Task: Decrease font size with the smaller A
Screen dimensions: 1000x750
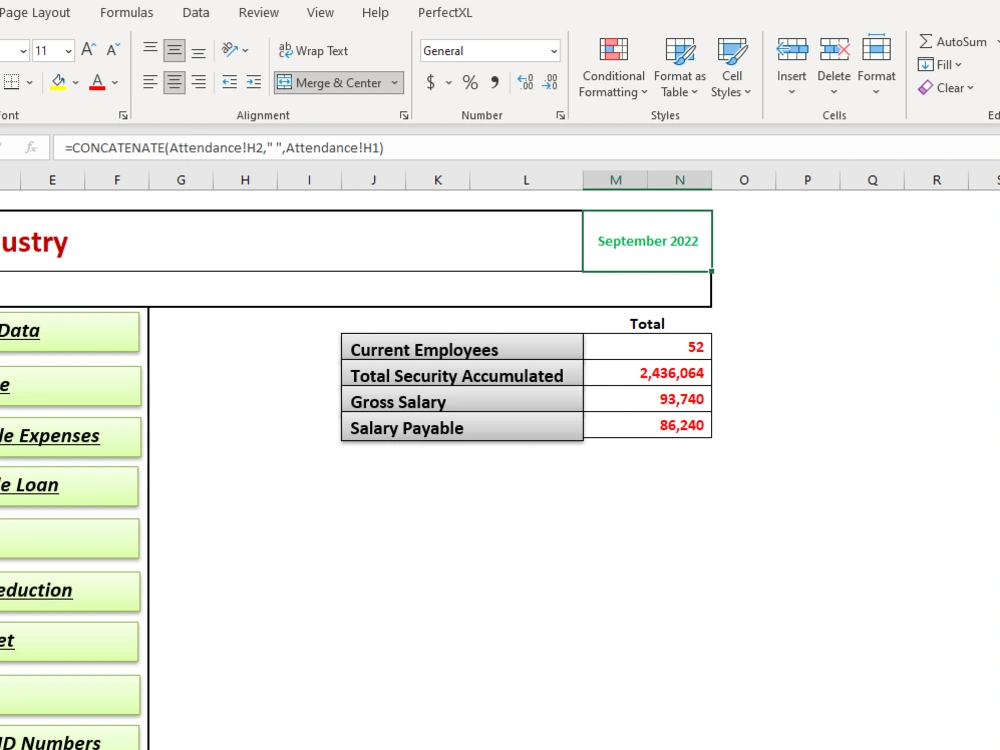Action: (113, 50)
